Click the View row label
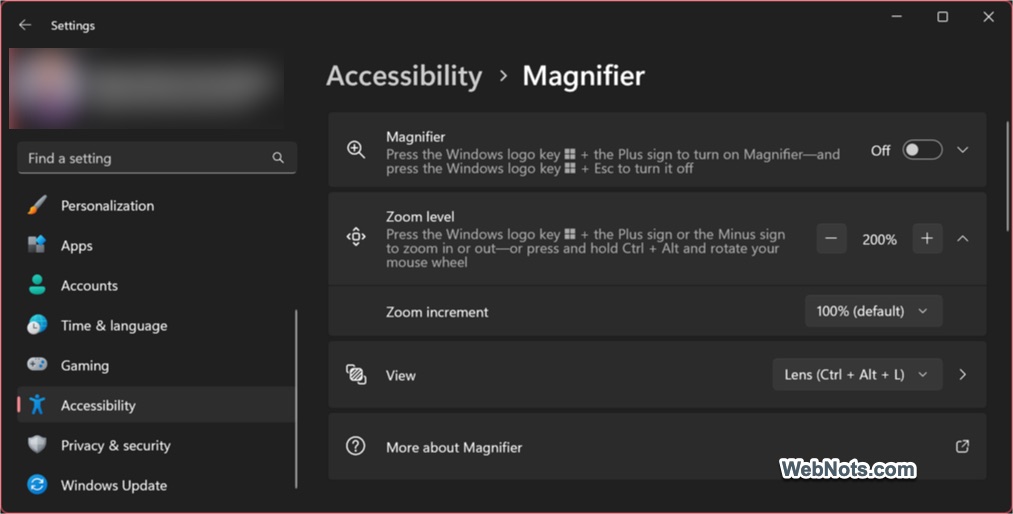Screen dimensions: 1013x514 click(401, 375)
